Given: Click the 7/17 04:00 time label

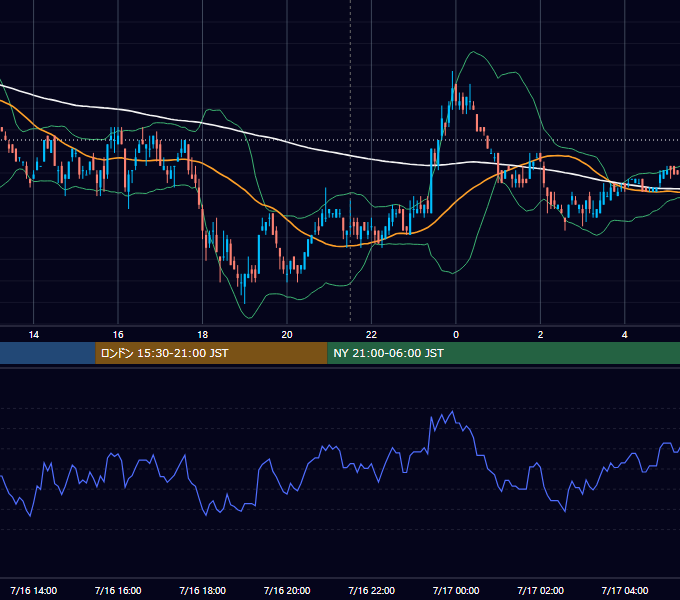Looking at the screenshot, I should tap(624, 590).
